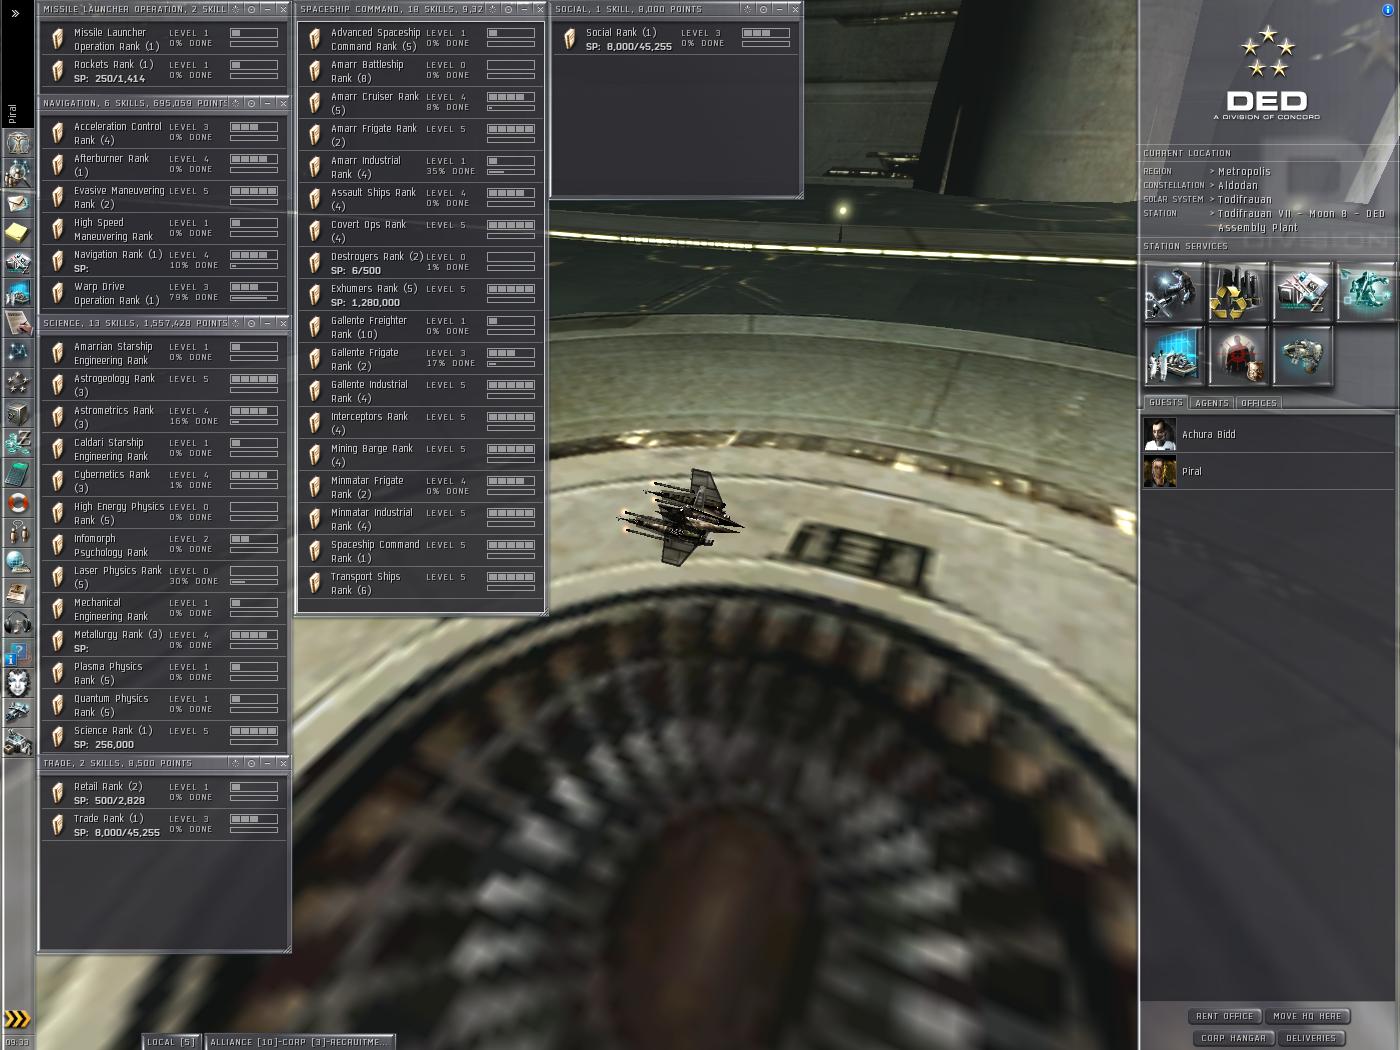1400x1050 pixels.
Task: Open the calculator icon in the sidebar
Action: pyautogui.click(x=18, y=472)
